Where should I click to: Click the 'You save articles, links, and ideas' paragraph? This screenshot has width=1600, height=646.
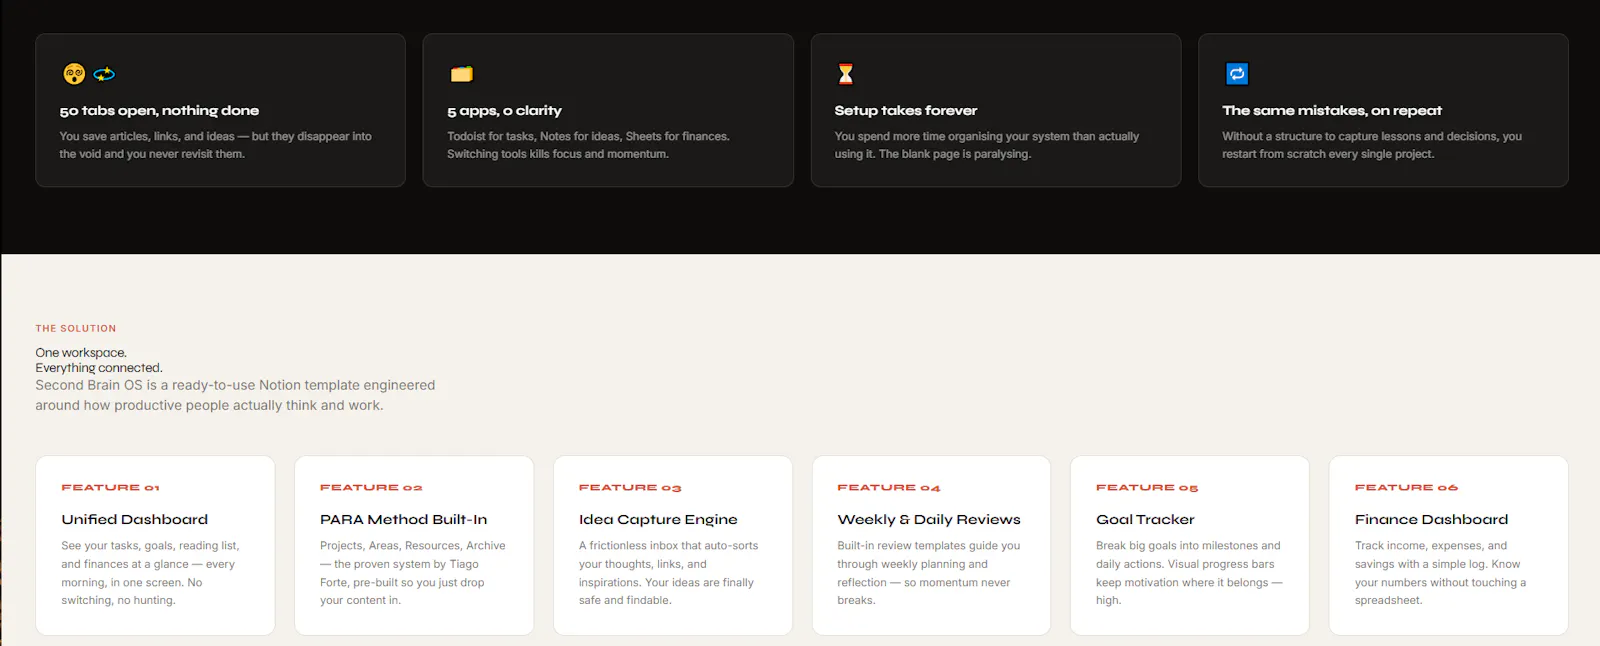click(x=215, y=145)
